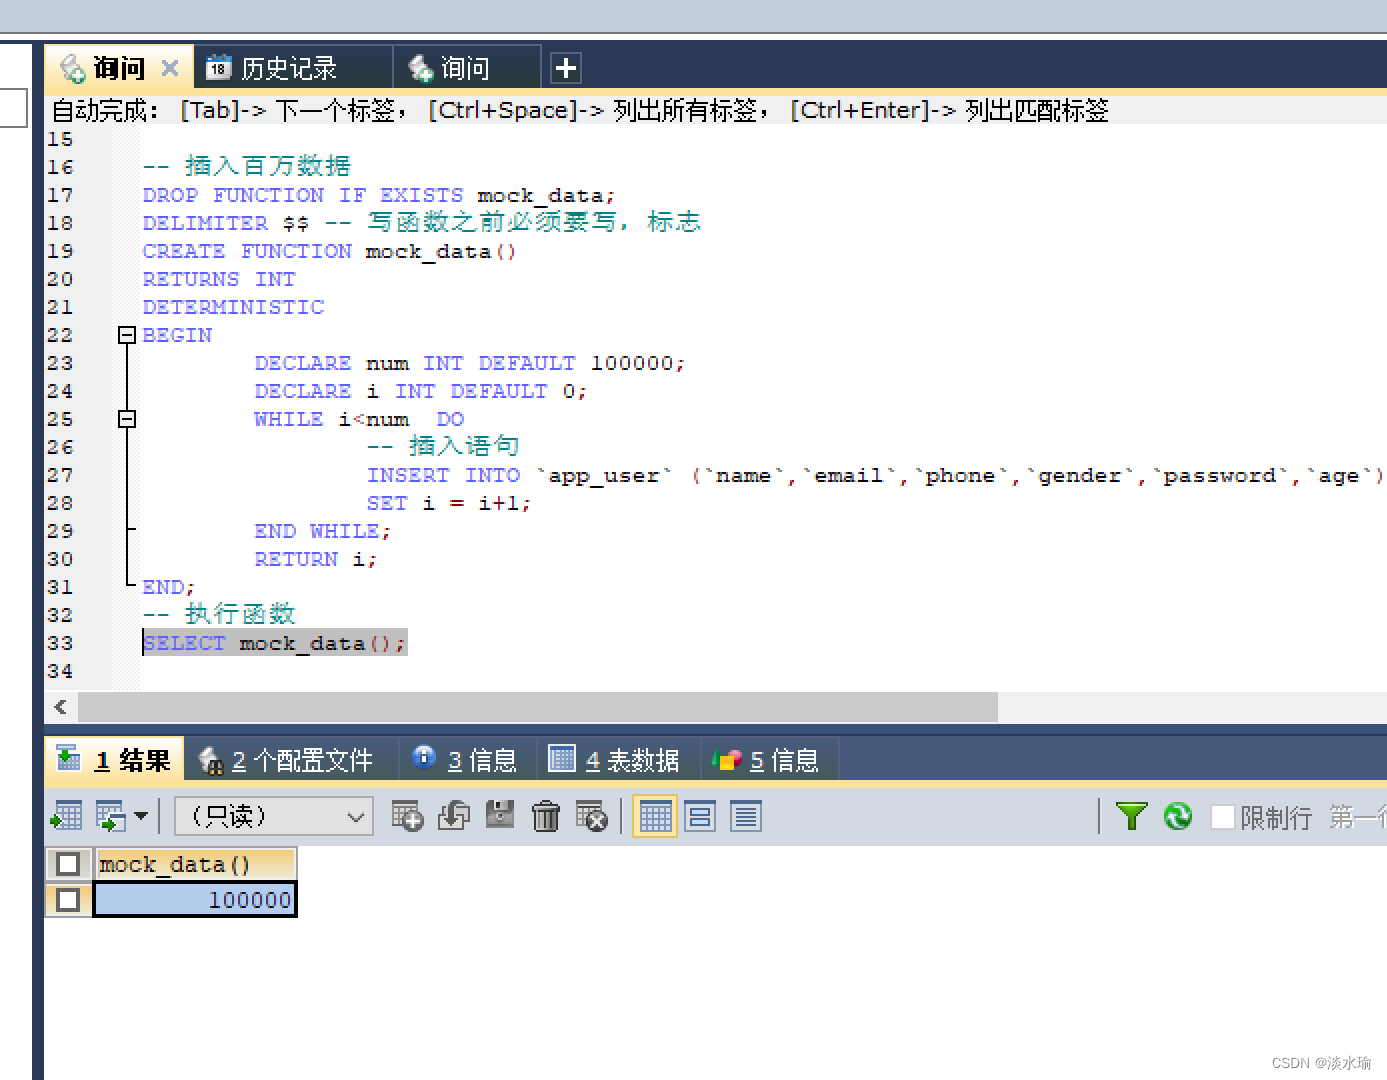Viewport: 1387px width, 1080px height.
Task: Click the green filter funnel icon
Action: [1131, 816]
